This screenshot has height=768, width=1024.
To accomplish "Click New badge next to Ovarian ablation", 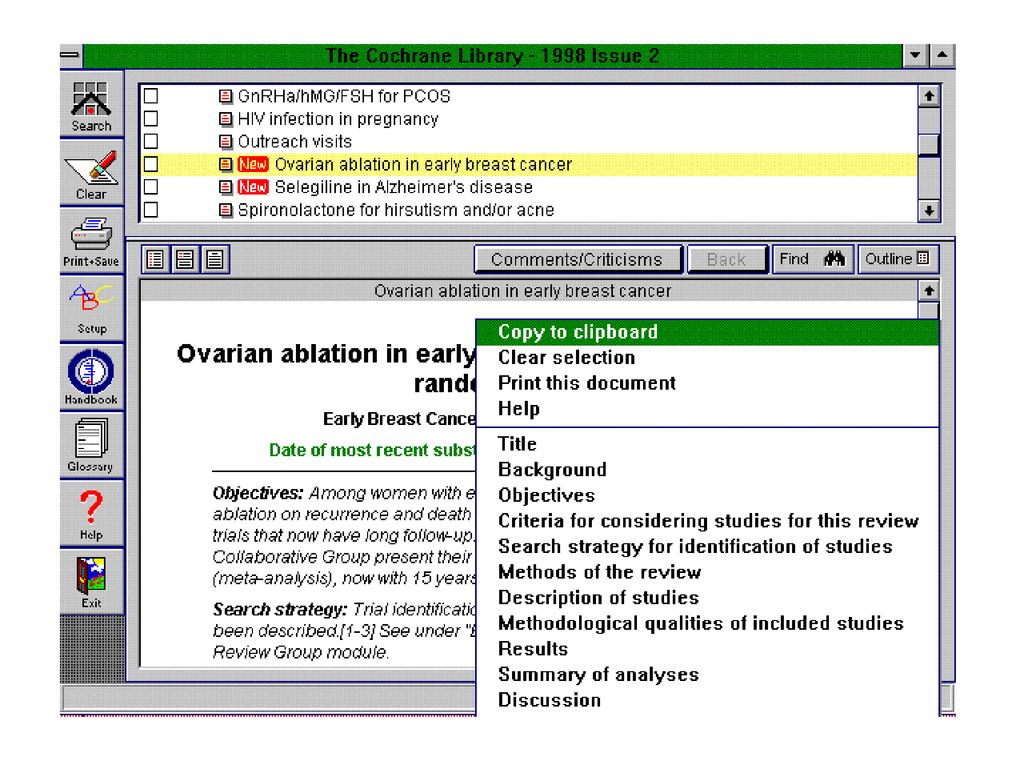I will click(253, 165).
